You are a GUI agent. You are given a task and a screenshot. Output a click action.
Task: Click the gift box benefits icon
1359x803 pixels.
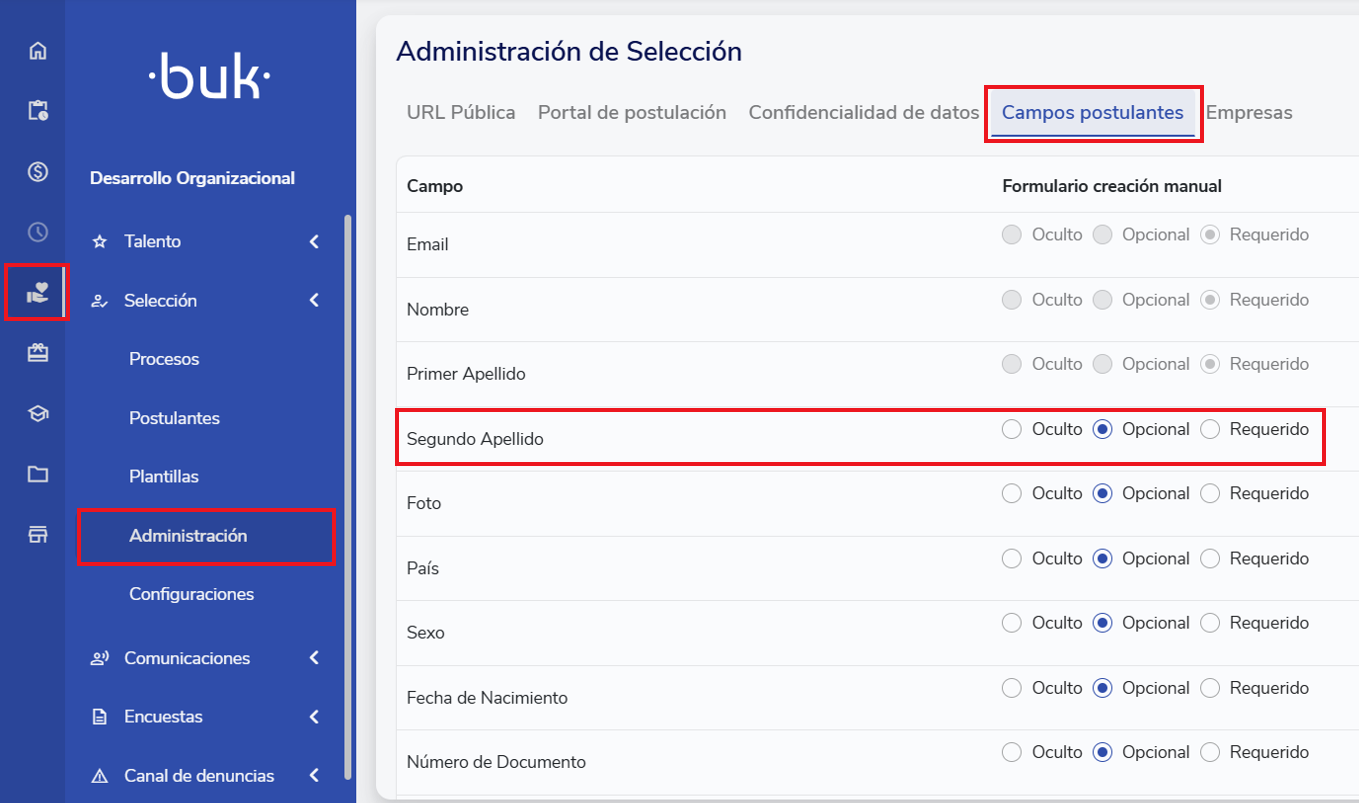click(x=38, y=353)
